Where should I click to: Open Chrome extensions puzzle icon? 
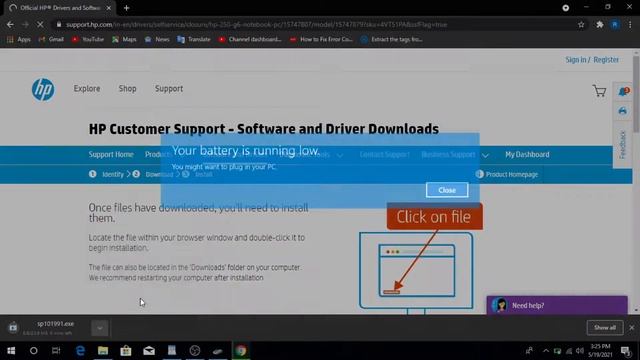click(600, 24)
